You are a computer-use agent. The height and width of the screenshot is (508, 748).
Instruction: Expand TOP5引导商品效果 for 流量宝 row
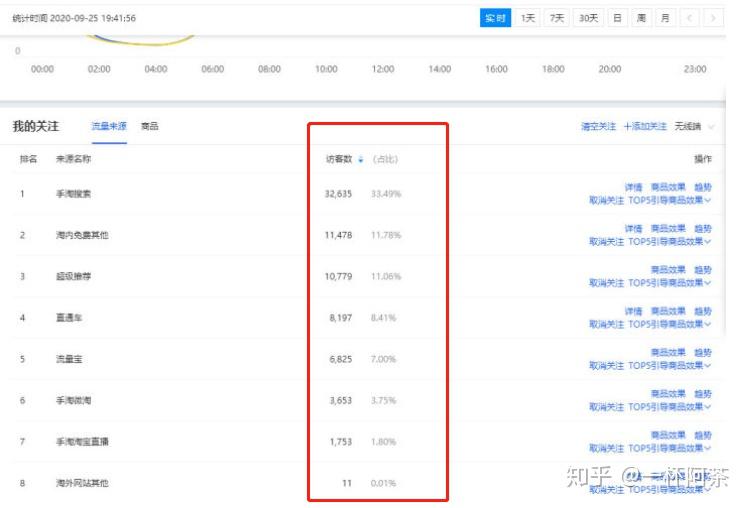click(x=670, y=365)
